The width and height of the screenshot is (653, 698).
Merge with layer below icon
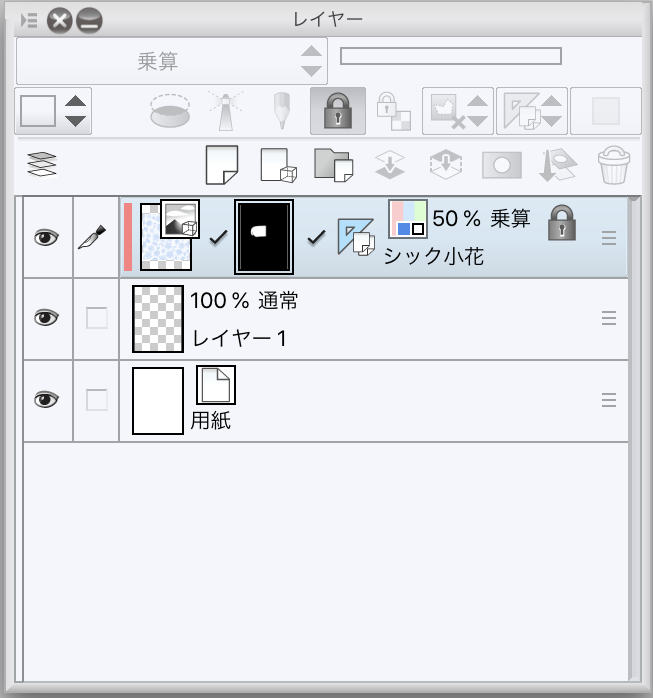pos(446,165)
